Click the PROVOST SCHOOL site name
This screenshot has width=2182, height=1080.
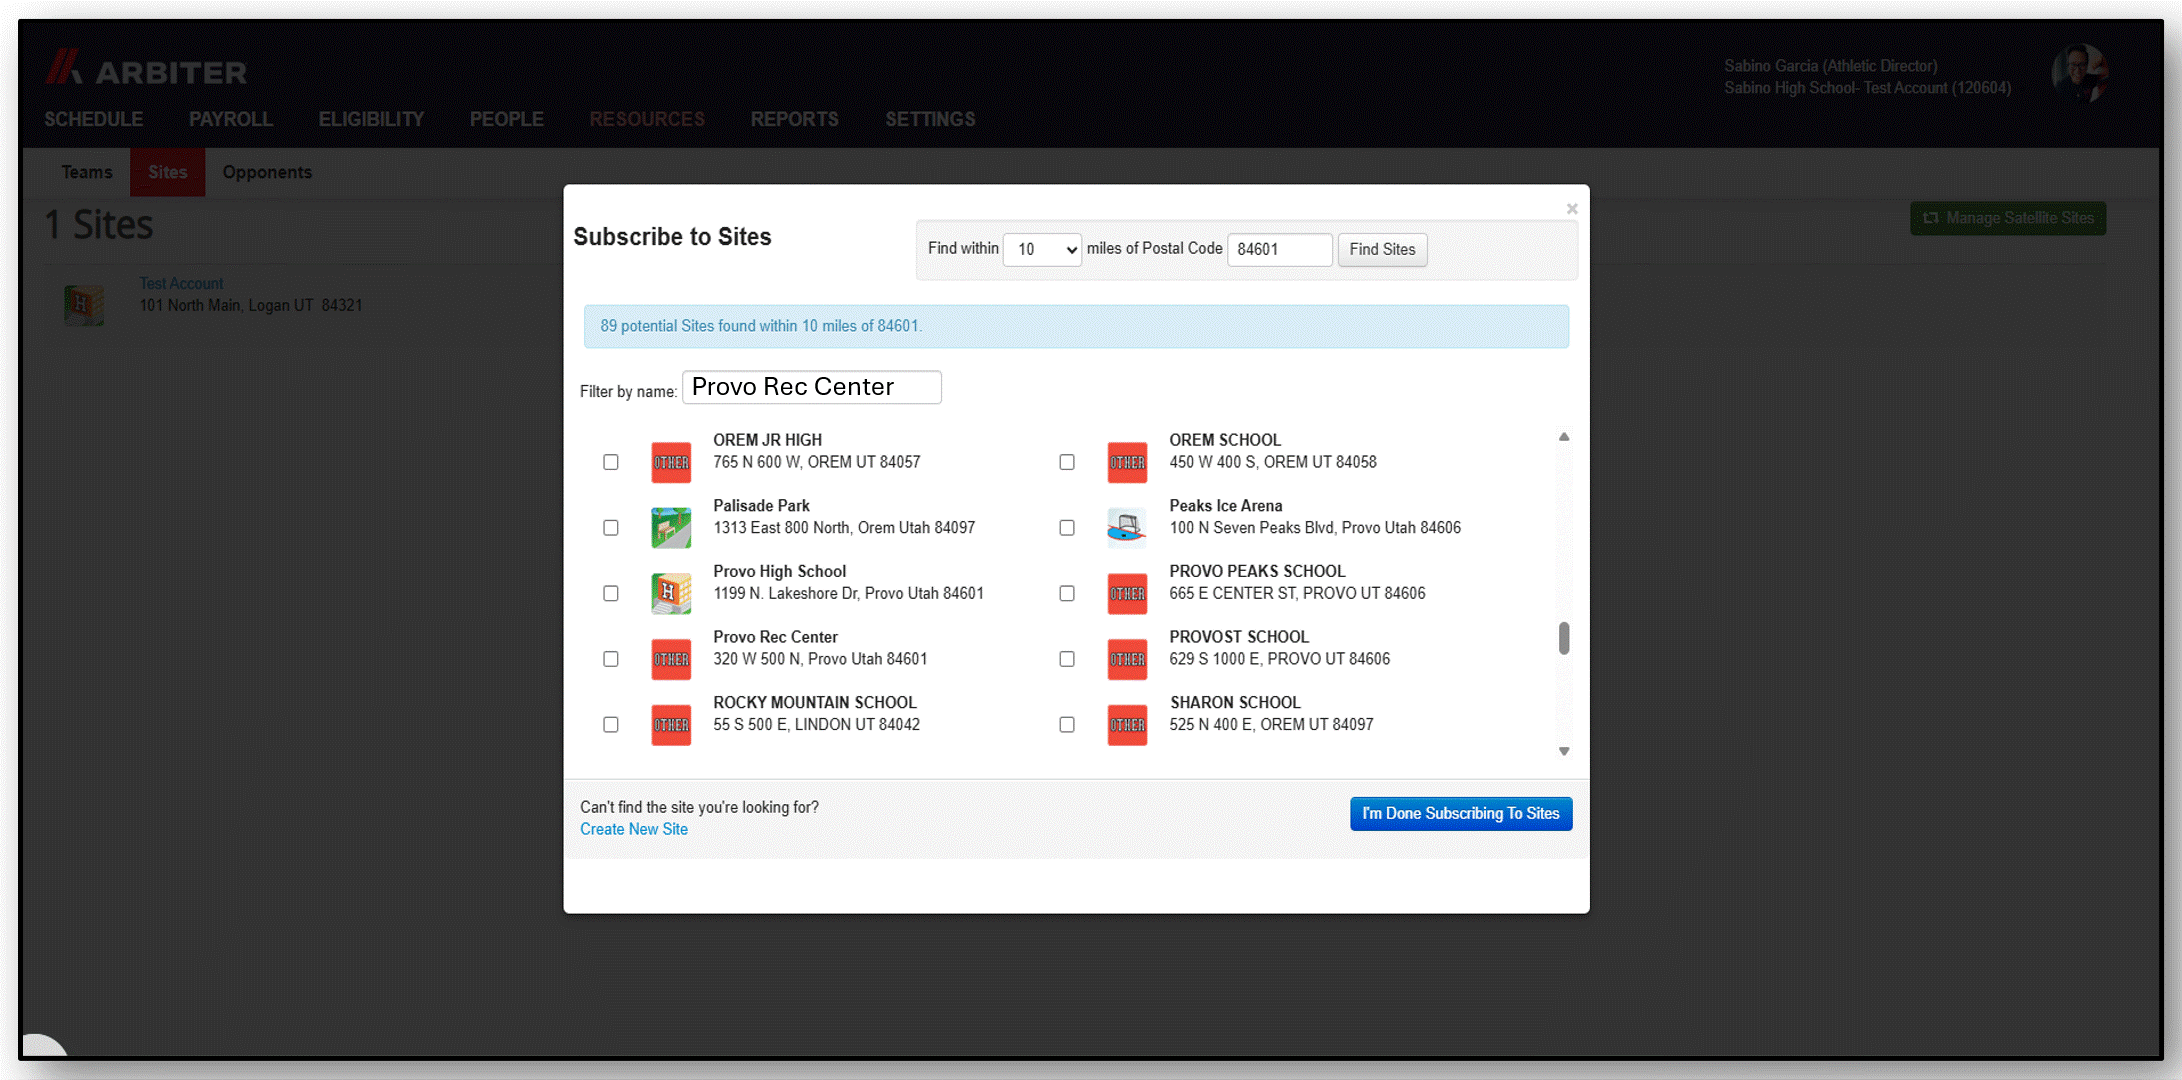1239,637
